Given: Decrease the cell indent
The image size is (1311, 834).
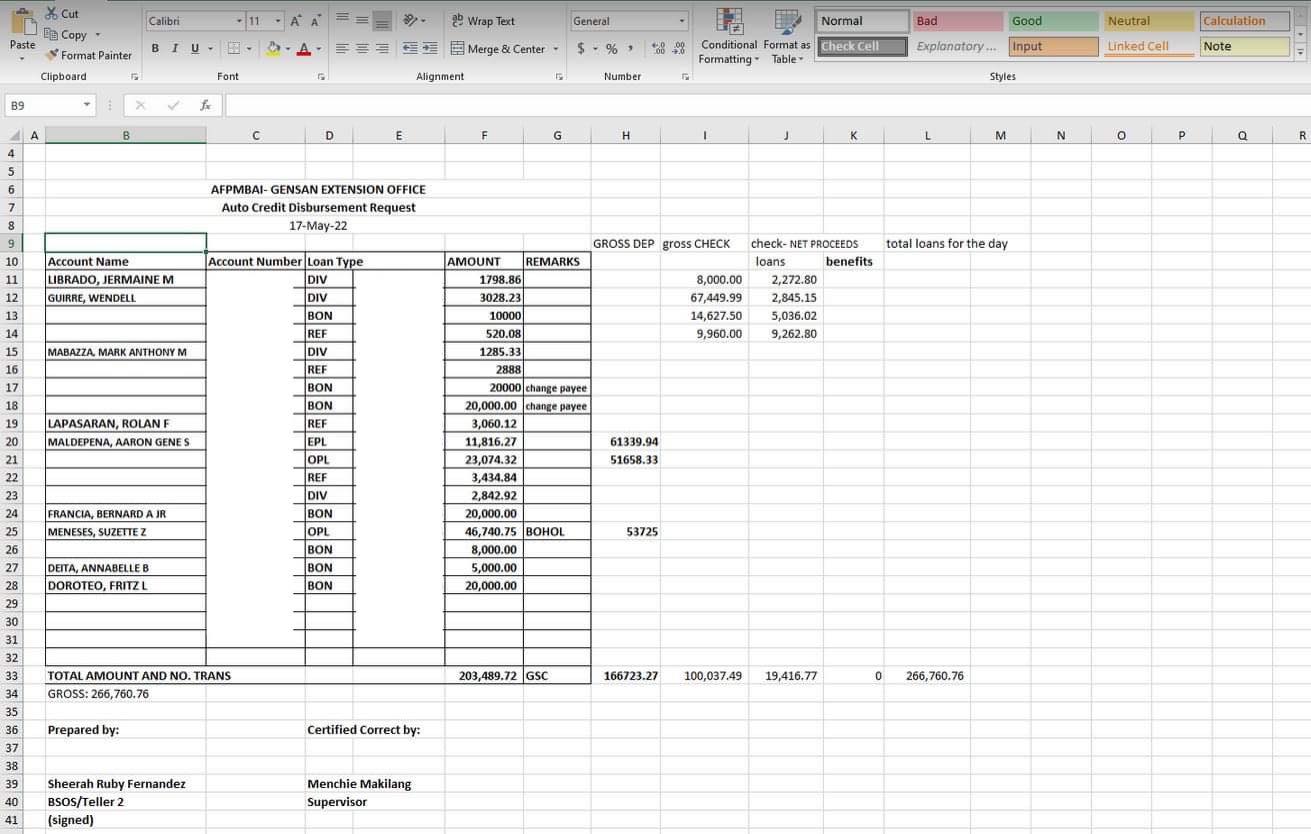Looking at the screenshot, I should pyautogui.click(x=410, y=48).
